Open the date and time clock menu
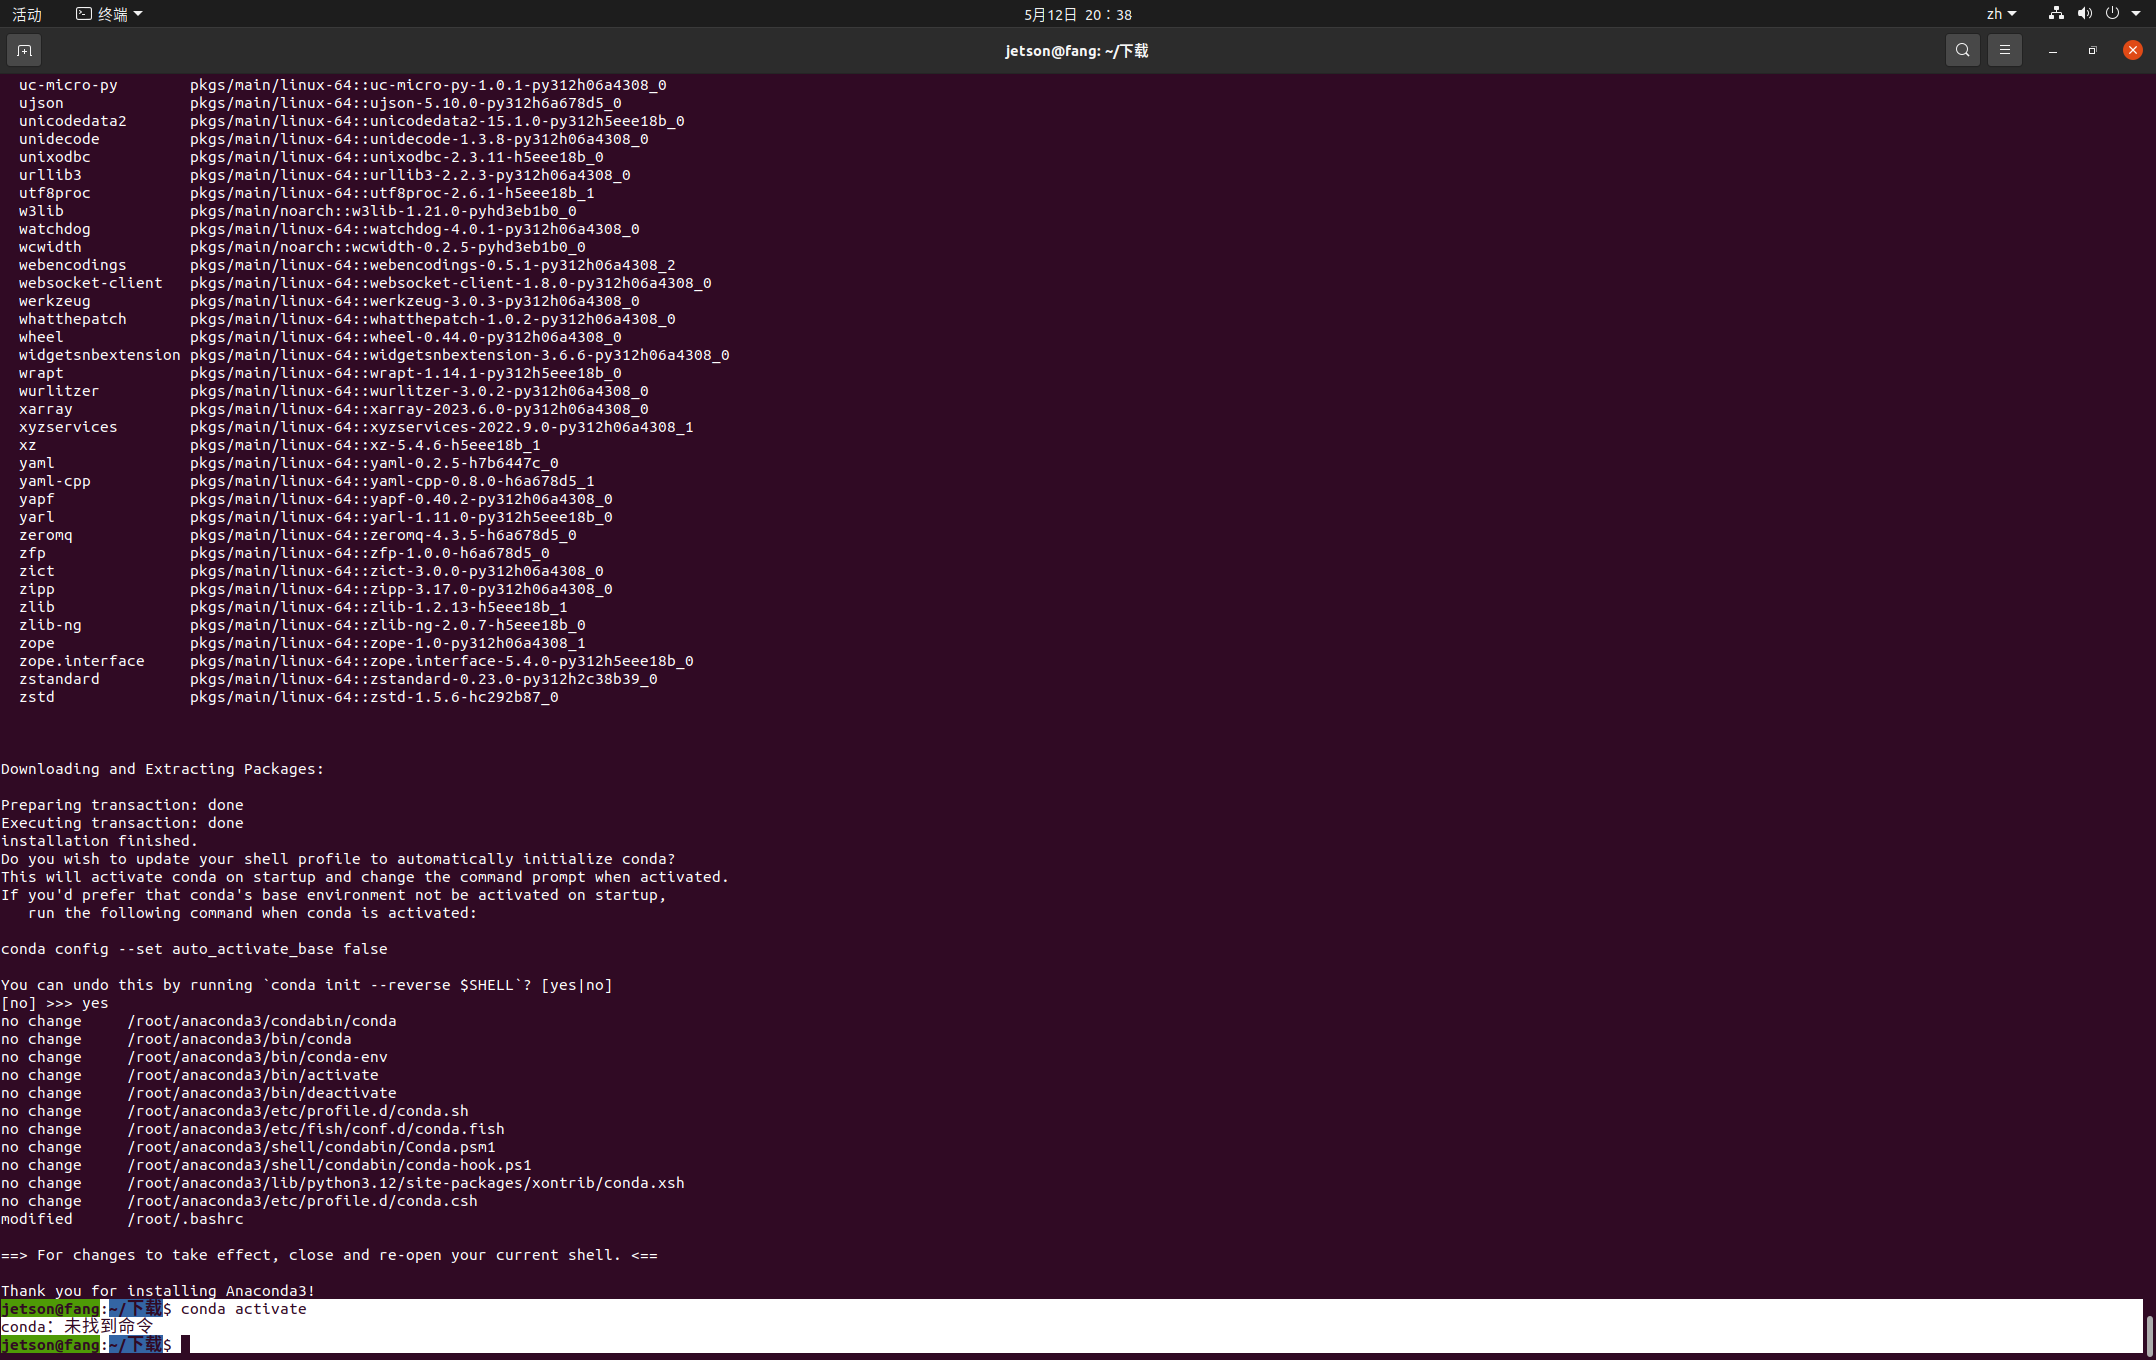This screenshot has height=1360, width=2156. point(1078,14)
